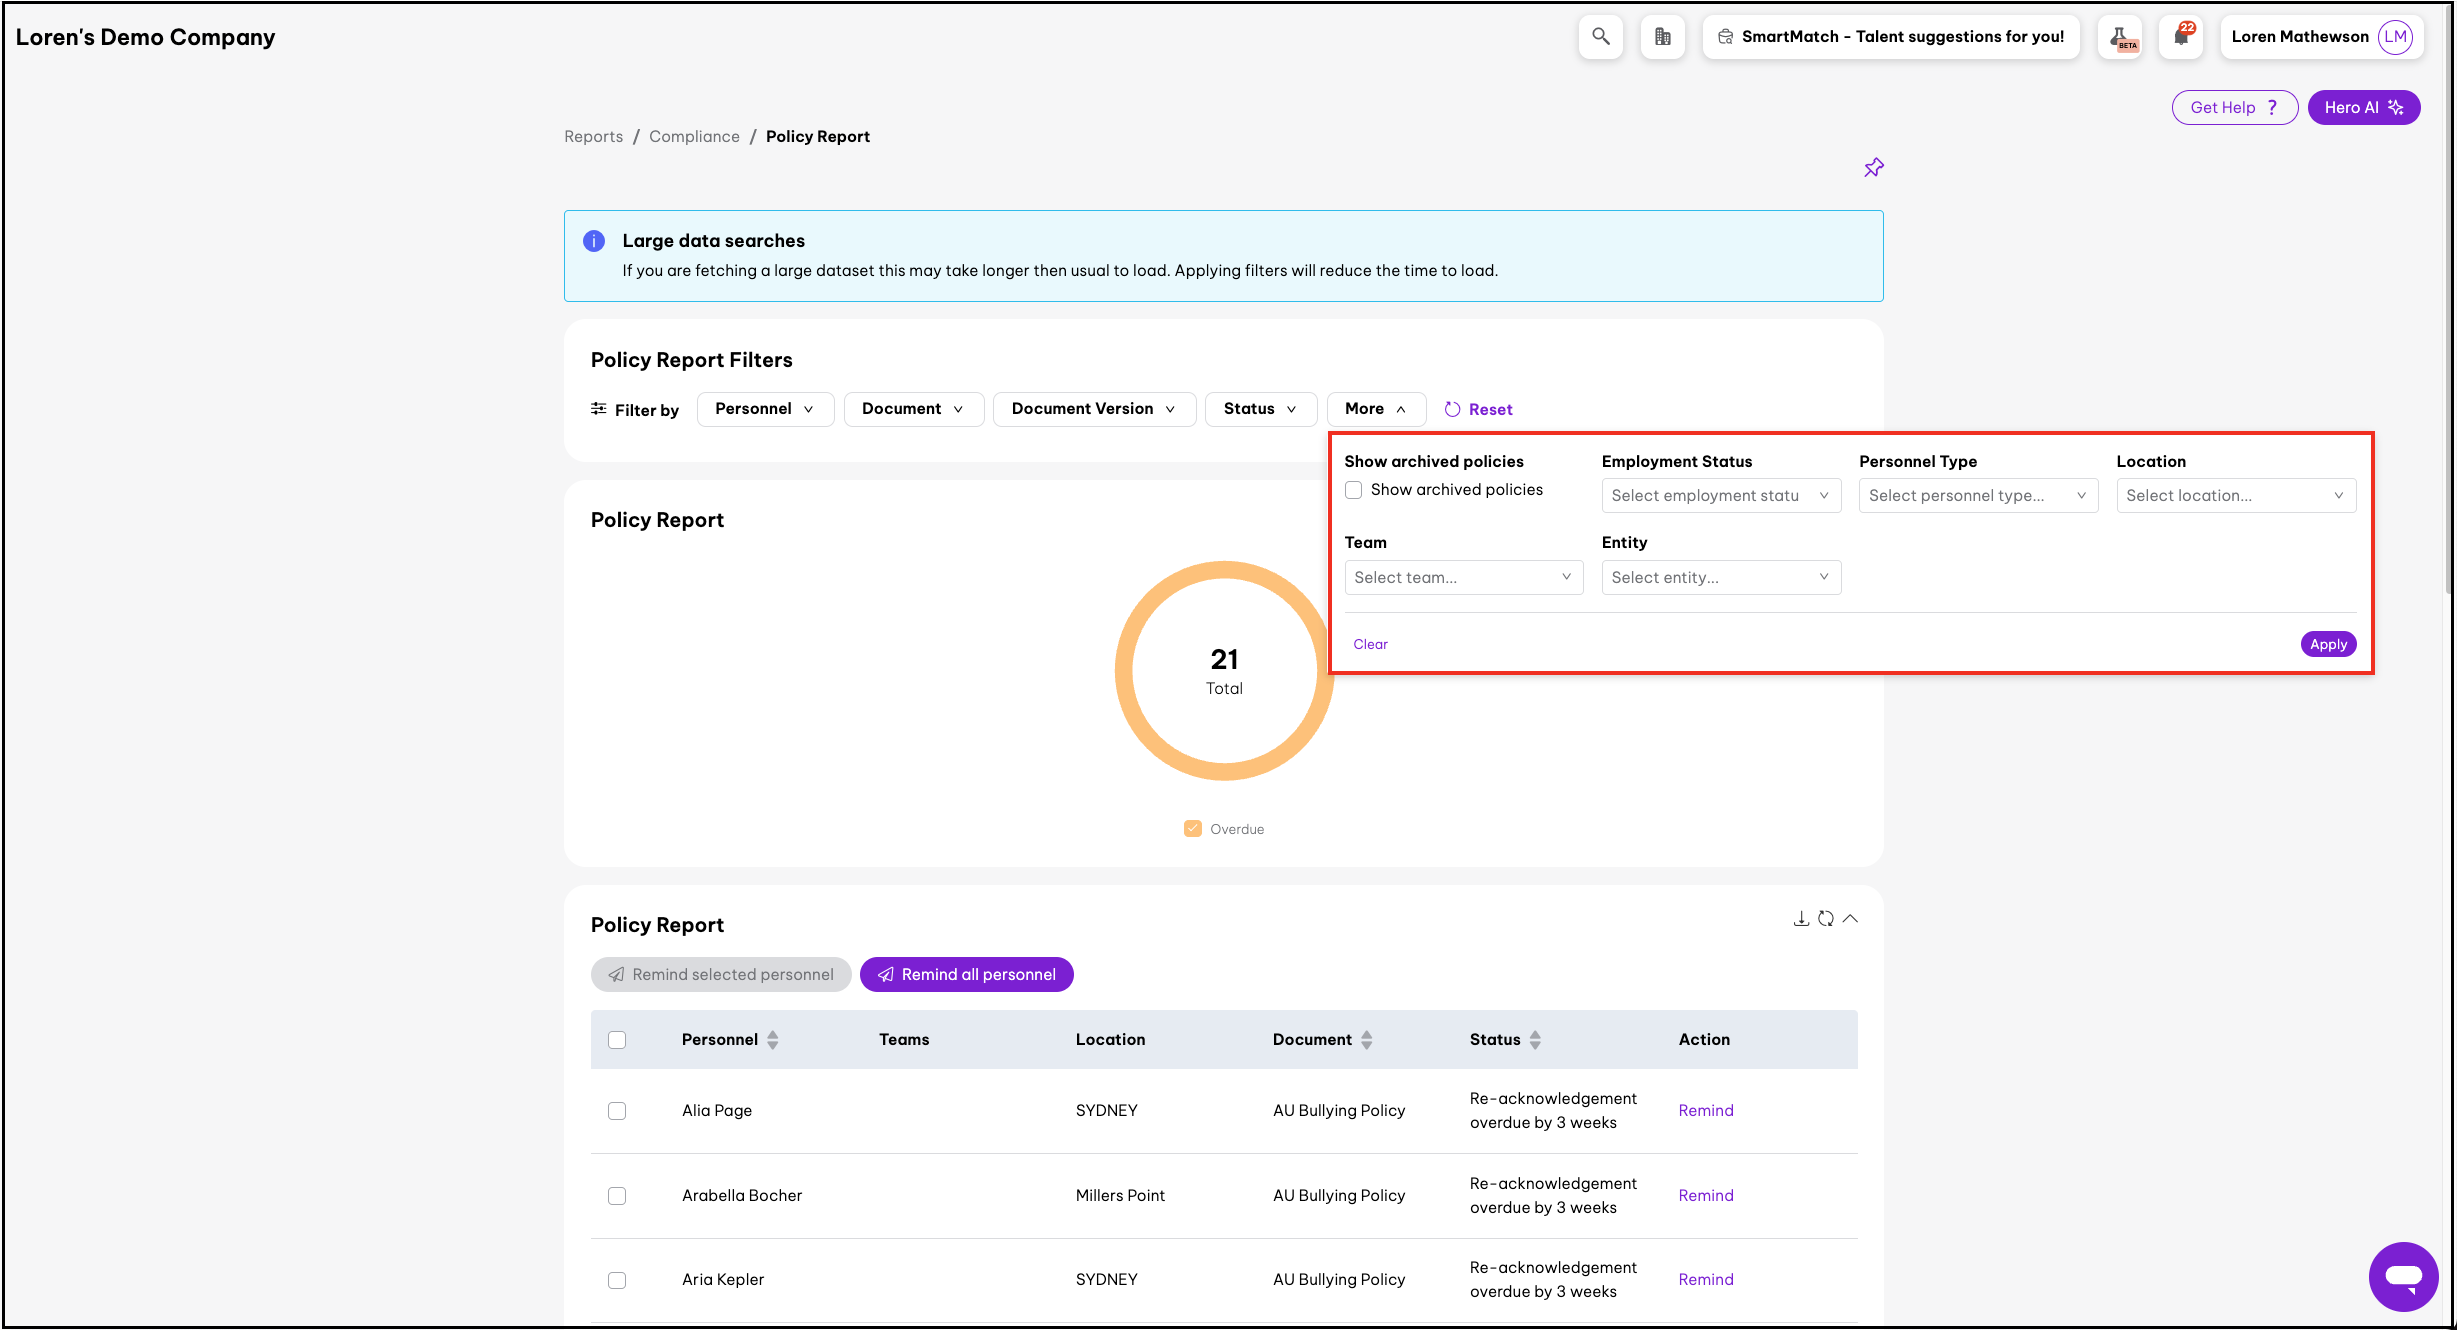This screenshot has height=1330, width=2457.
Task: Select the Alia Page row checkbox
Action: (617, 1111)
